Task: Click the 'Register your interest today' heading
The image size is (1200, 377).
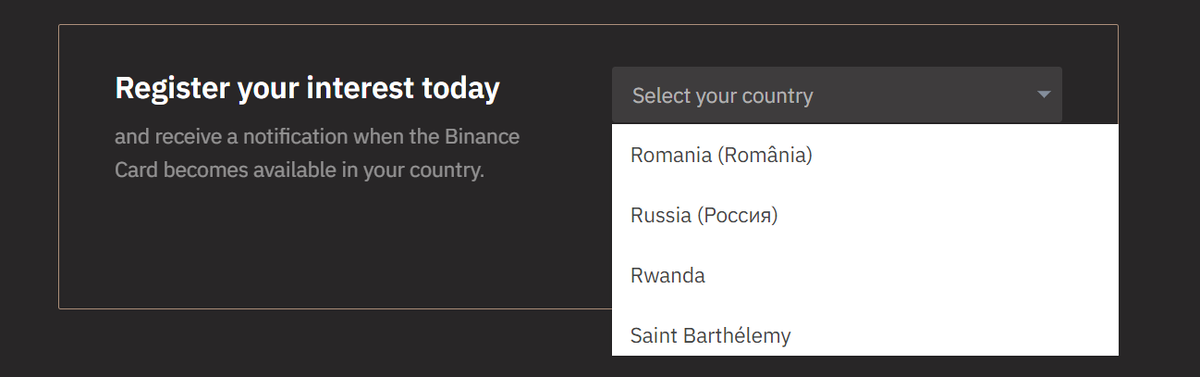Action: tap(307, 89)
